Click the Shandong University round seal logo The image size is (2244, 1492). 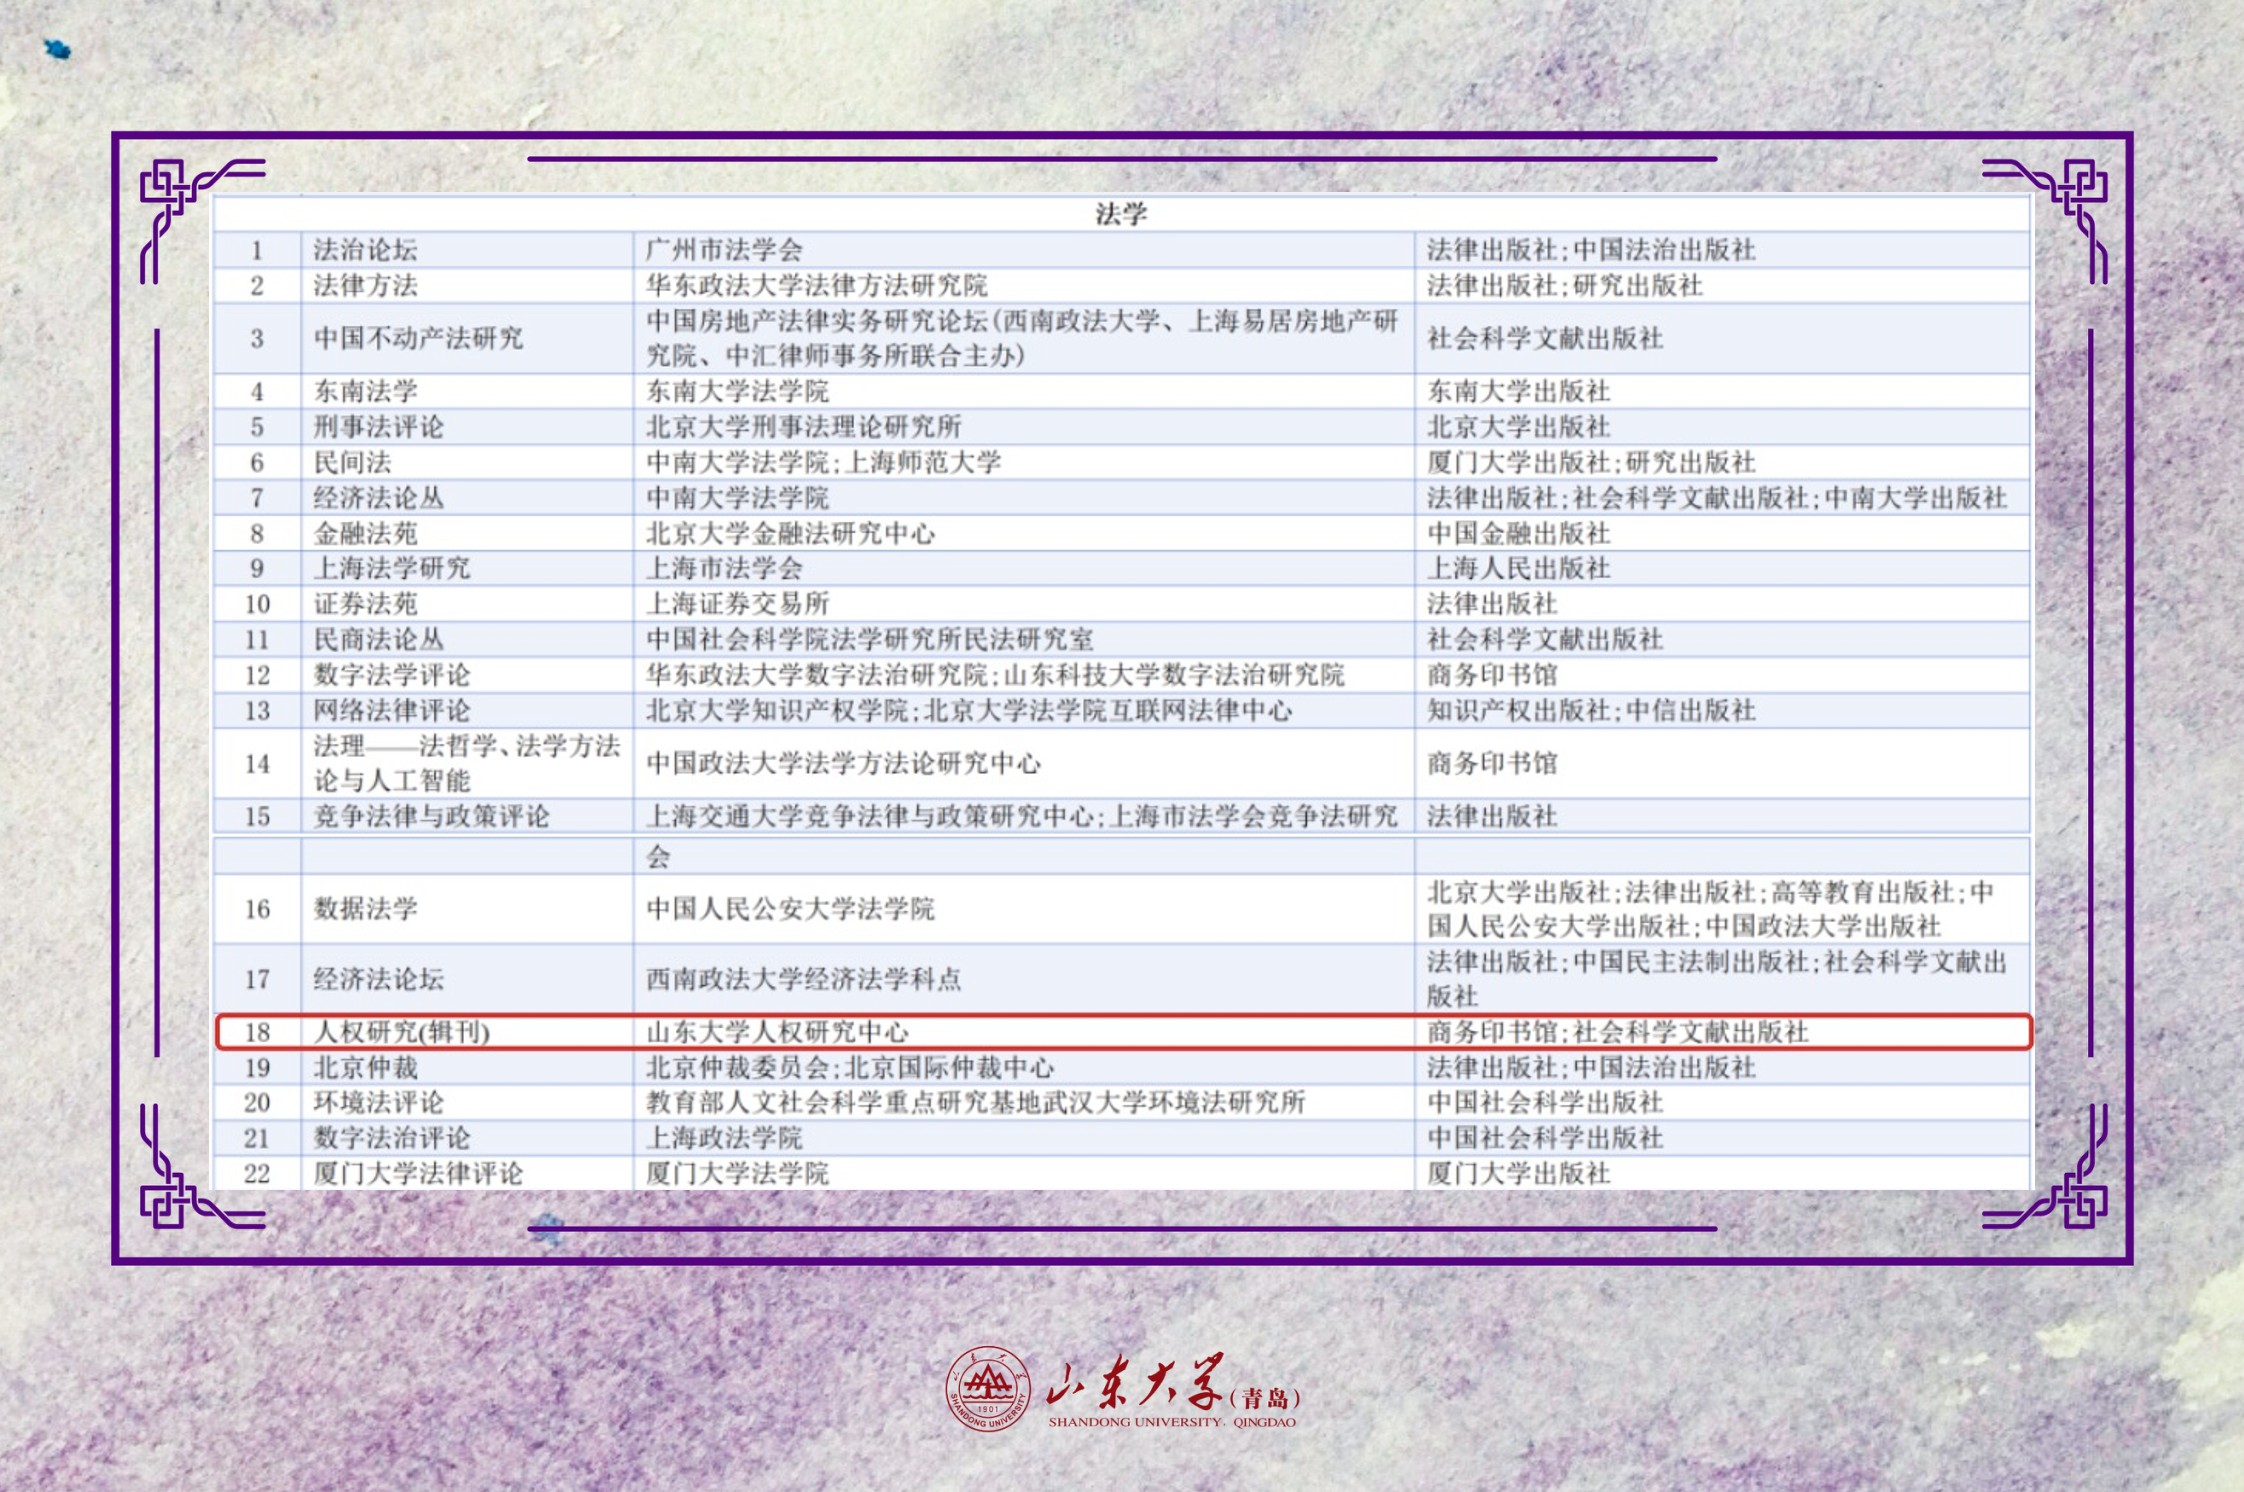987,1388
